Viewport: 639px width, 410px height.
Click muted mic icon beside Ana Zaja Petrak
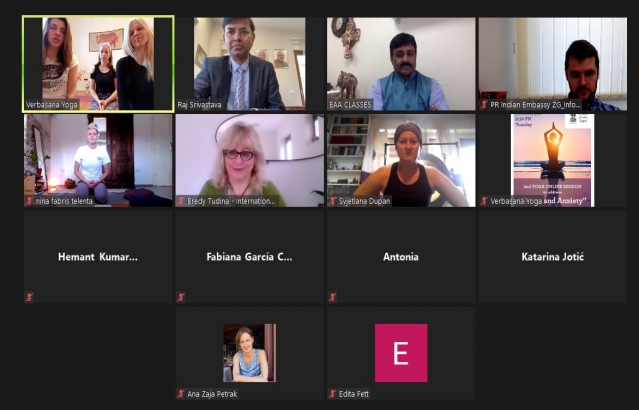(181, 394)
